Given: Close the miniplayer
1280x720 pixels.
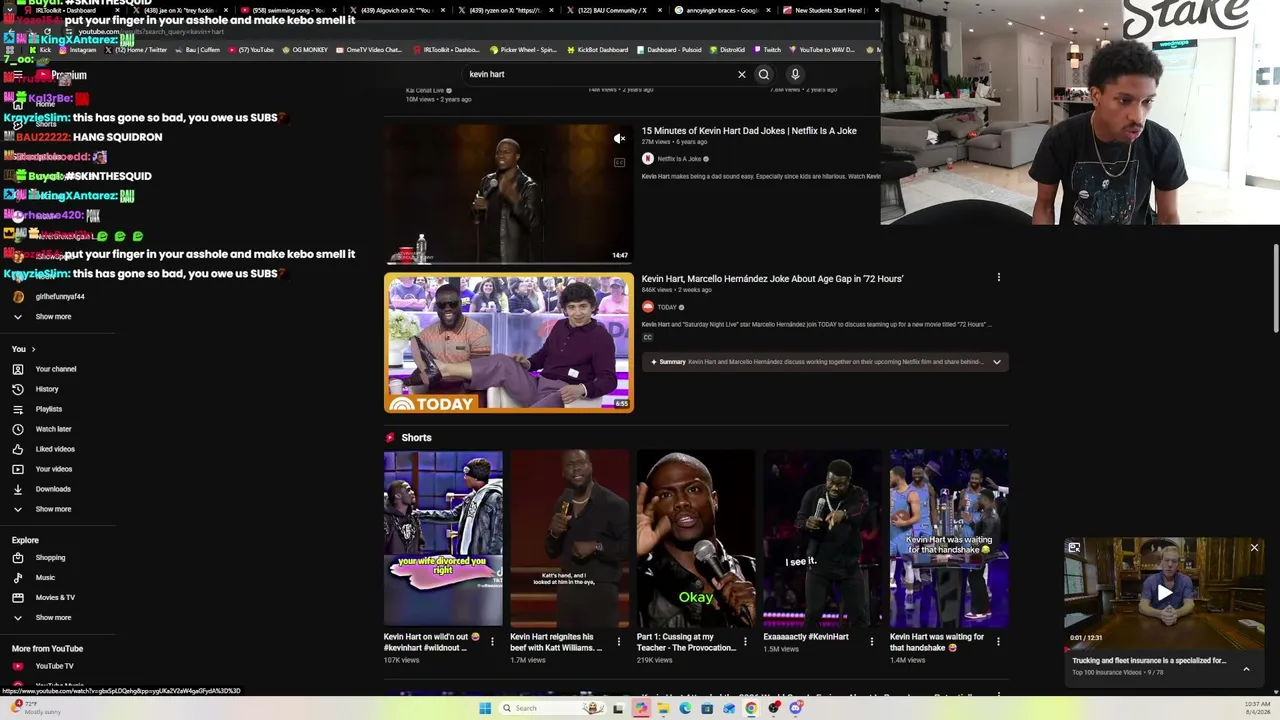Looking at the screenshot, I should tap(1254, 548).
